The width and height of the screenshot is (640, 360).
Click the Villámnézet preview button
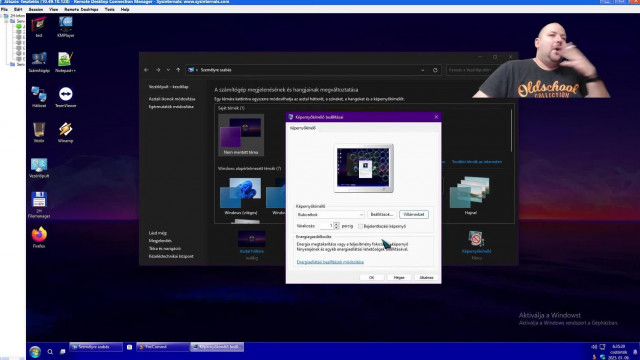pos(413,215)
